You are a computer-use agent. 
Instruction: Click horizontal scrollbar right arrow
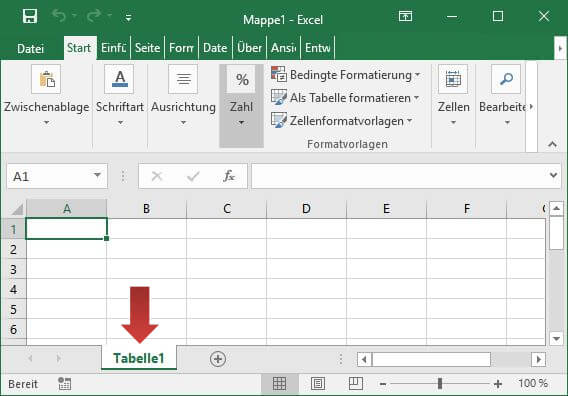[538, 359]
